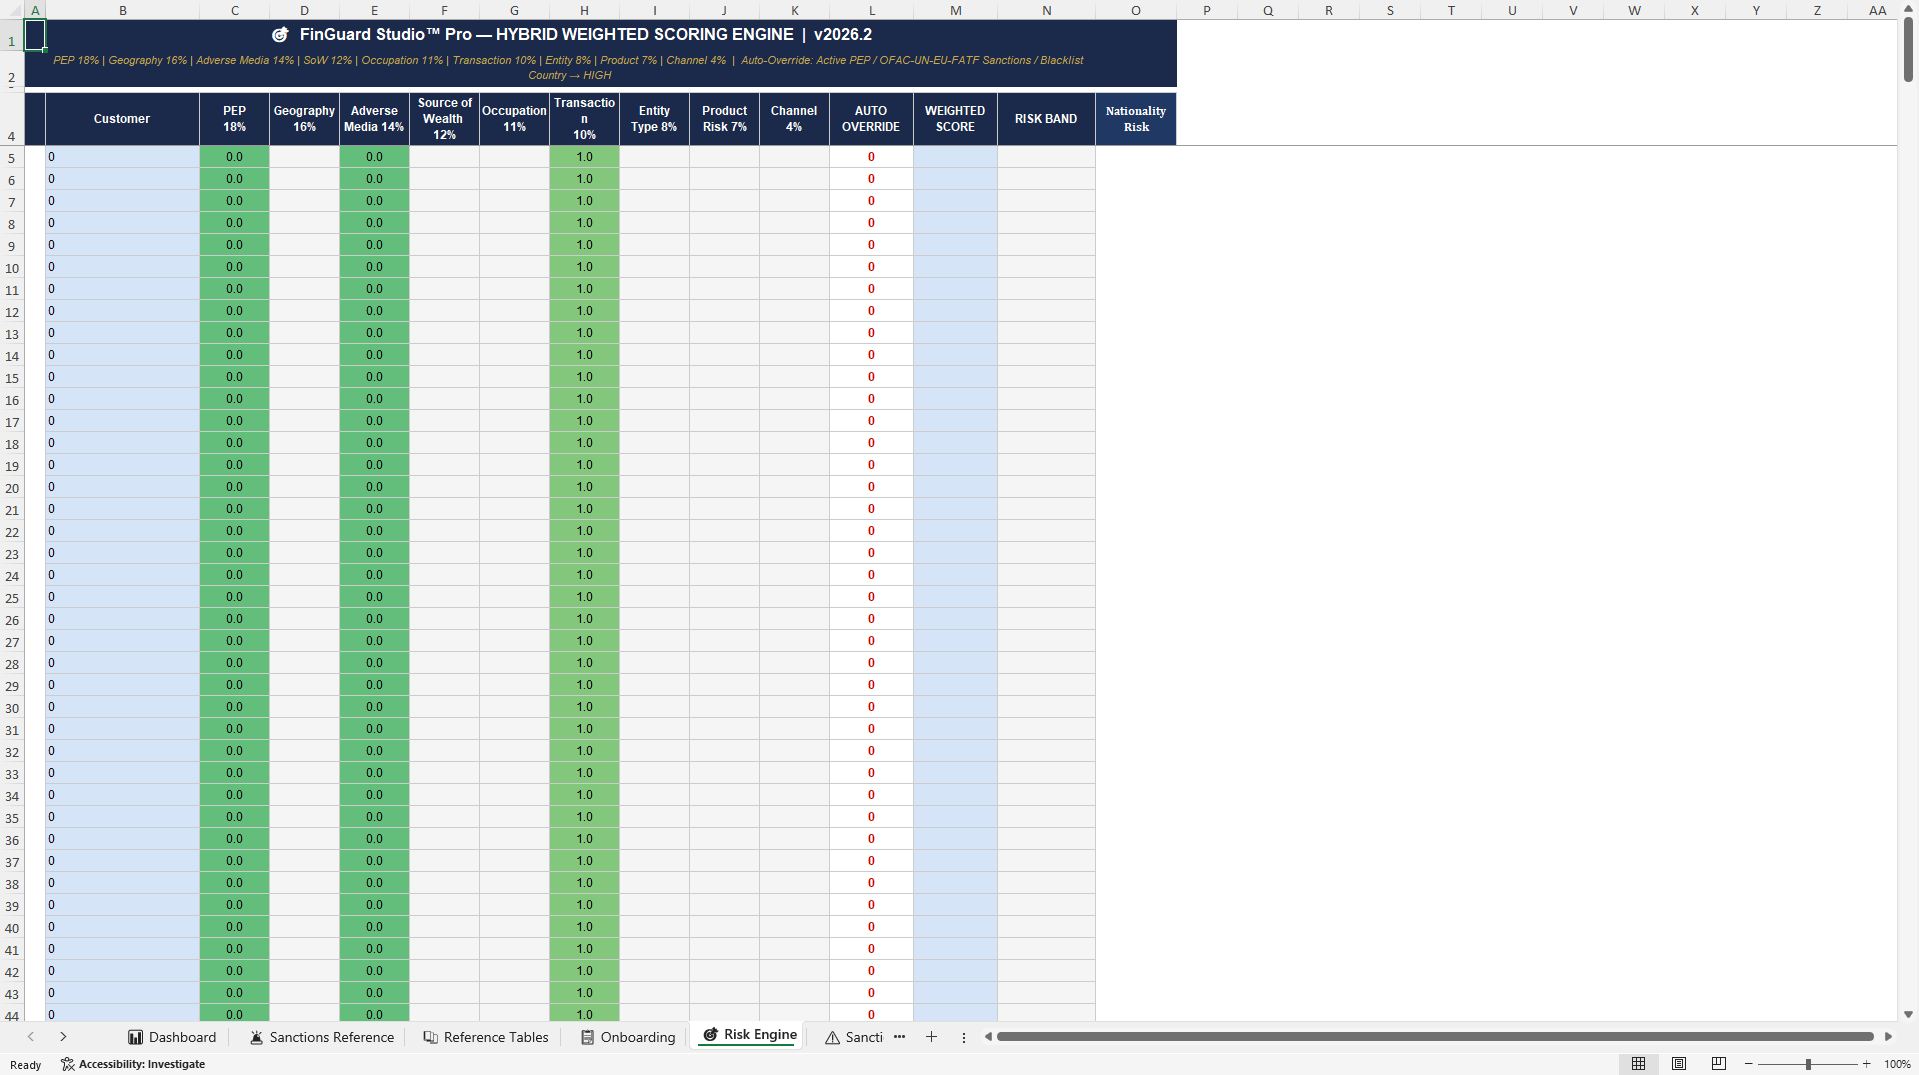Select the Product Risk 7% header
The height and width of the screenshot is (1075, 1919).
pyautogui.click(x=724, y=119)
